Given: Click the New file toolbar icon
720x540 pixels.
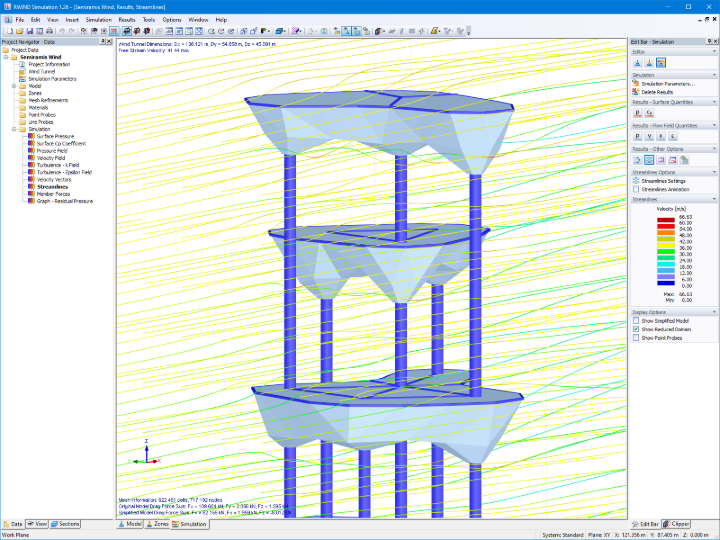Looking at the screenshot, I should tap(10, 31).
